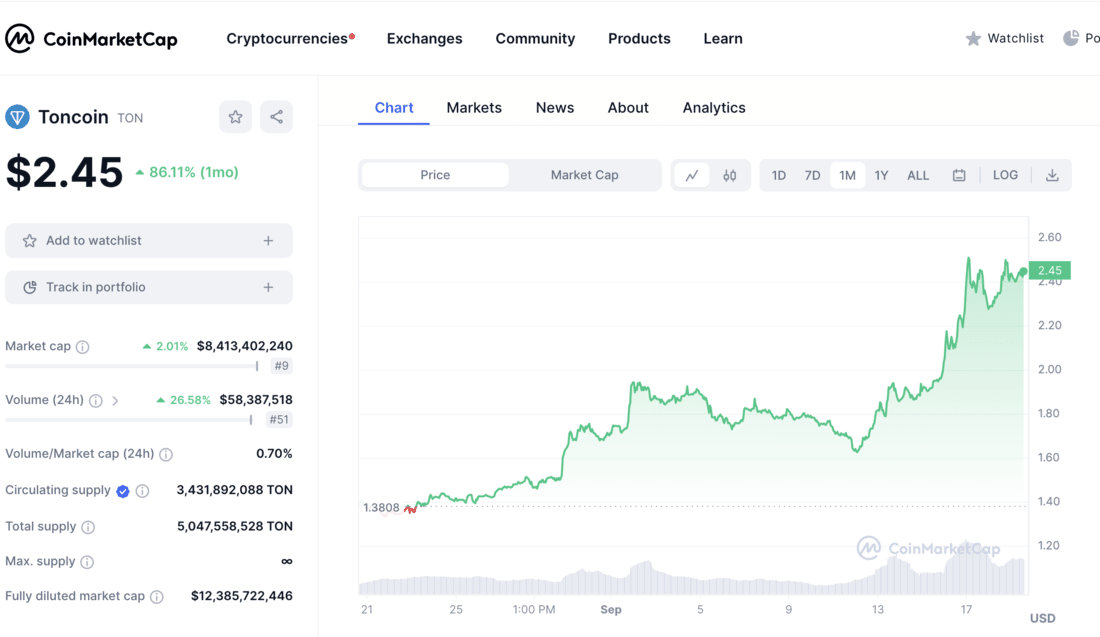Click the star icon in Add to watchlist
Viewport: 1100px width, 637px height.
[x=29, y=241]
